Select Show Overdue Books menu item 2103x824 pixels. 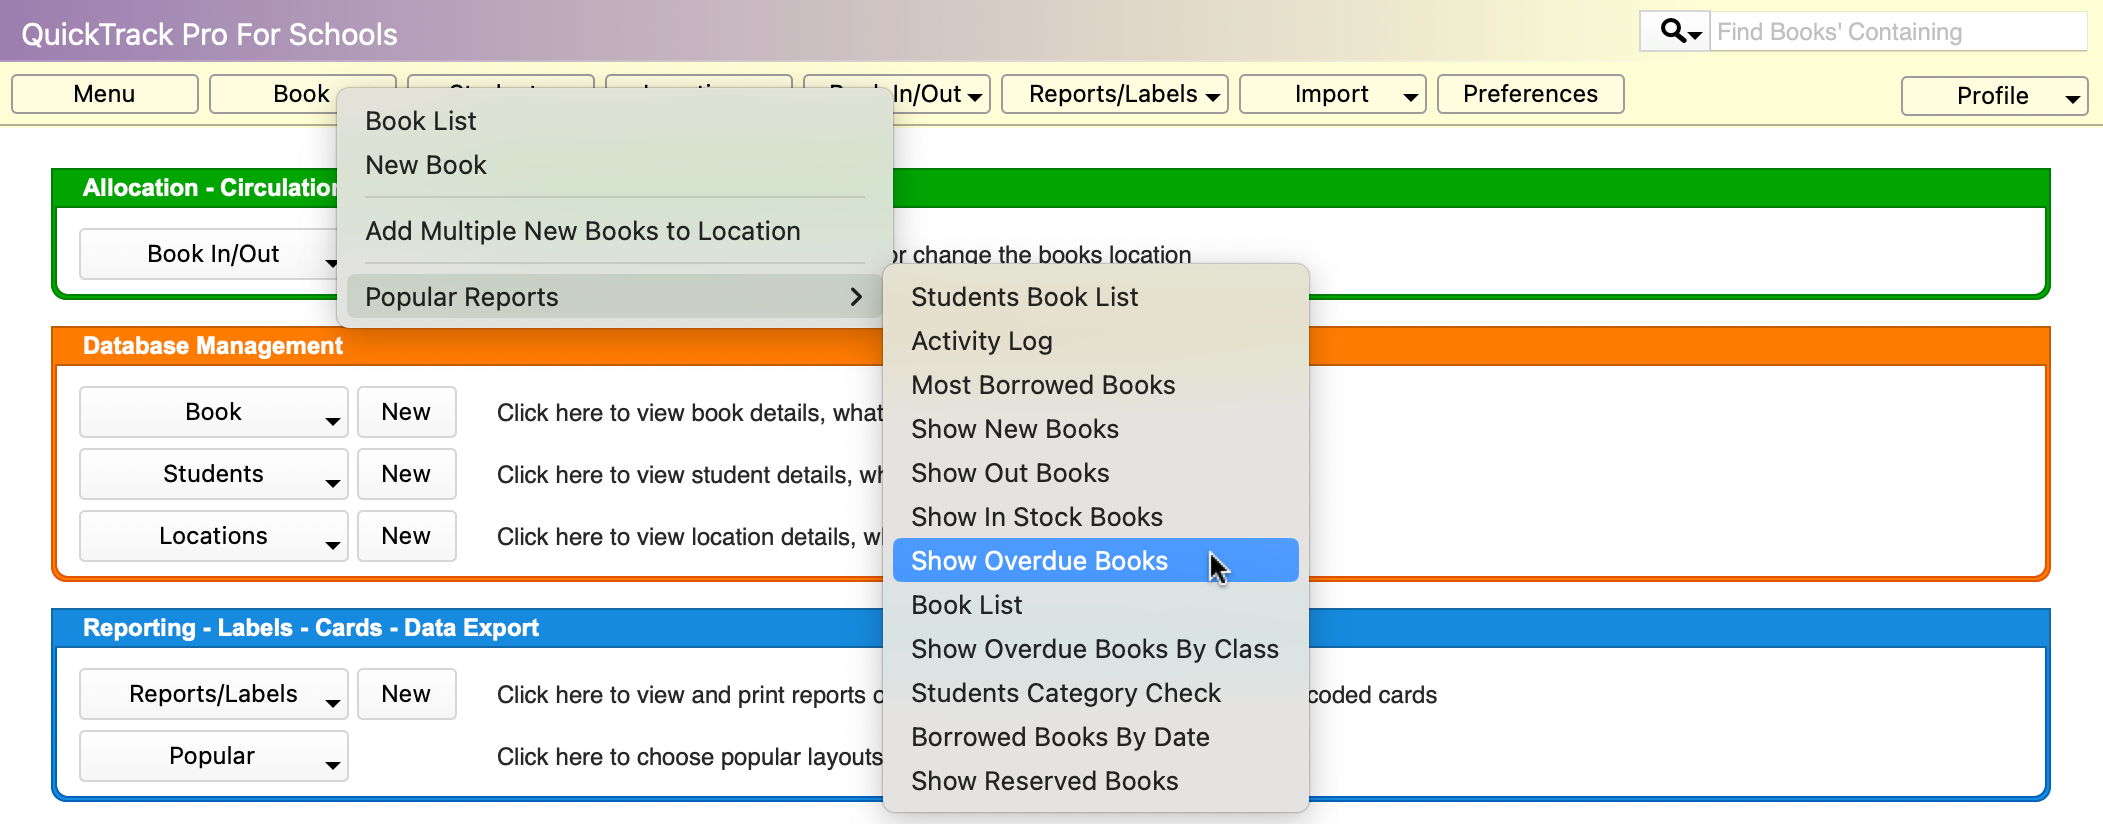(1039, 561)
